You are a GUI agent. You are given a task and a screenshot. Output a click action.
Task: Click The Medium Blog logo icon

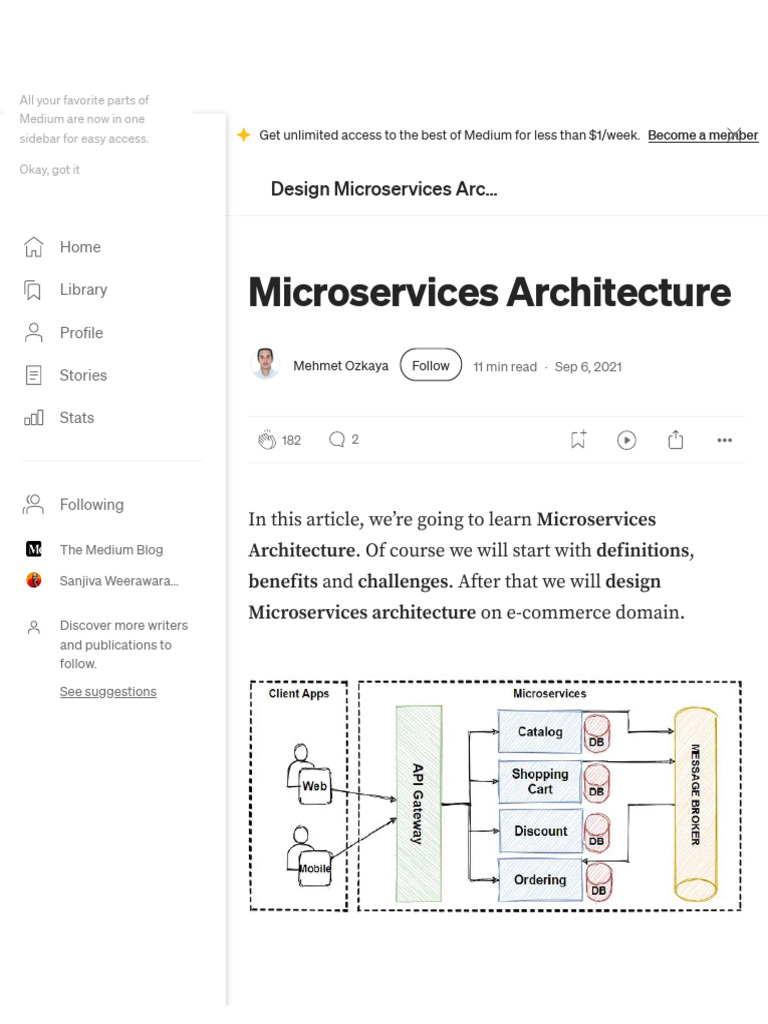point(34,549)
